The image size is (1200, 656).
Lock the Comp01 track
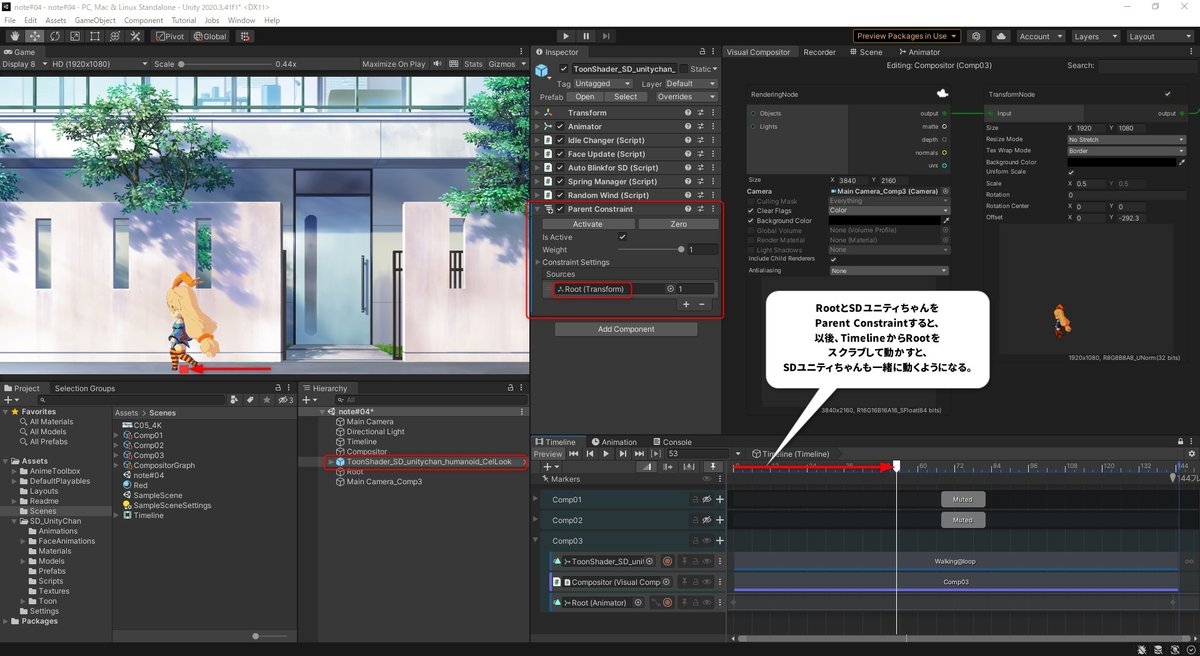[x=695, y=499]
